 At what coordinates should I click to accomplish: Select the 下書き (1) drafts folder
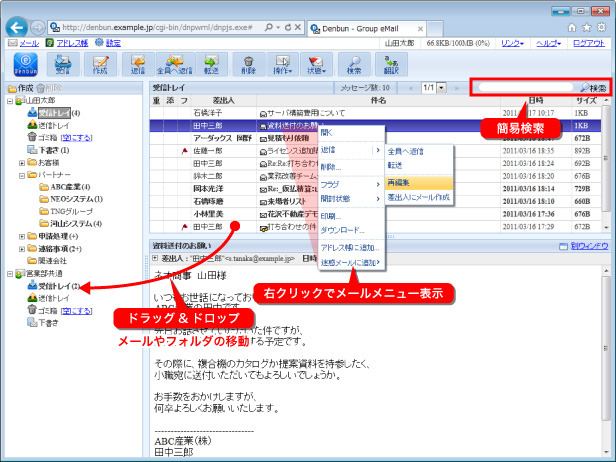(48, 150)
